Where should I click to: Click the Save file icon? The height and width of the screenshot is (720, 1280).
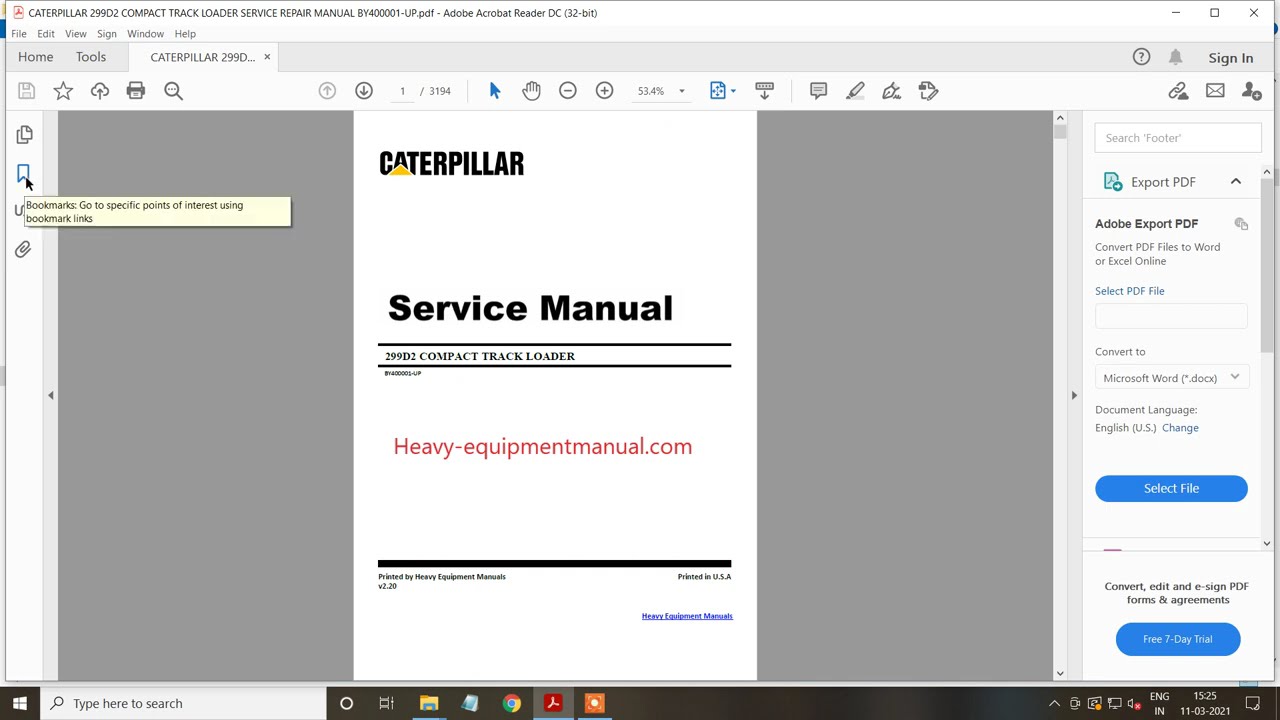[27, 91]
